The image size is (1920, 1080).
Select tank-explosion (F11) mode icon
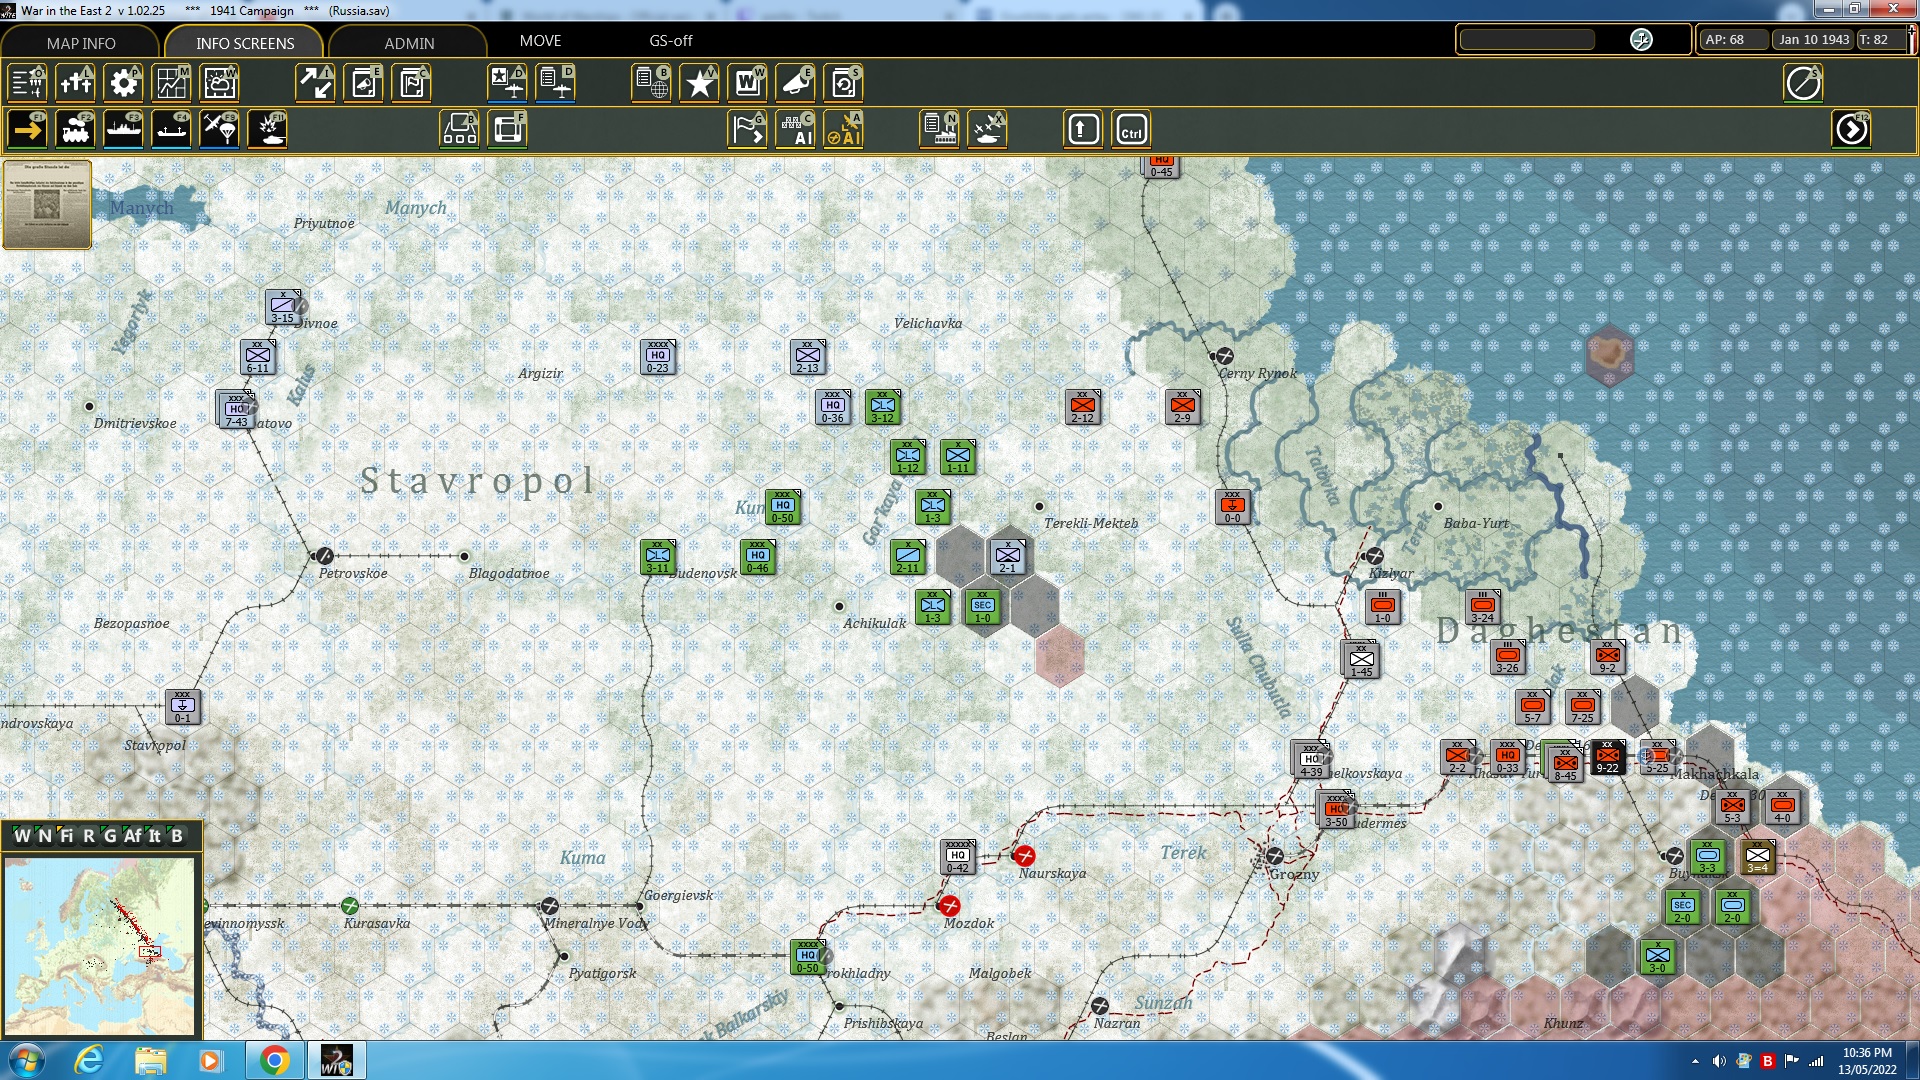click(x=267, y=129)
